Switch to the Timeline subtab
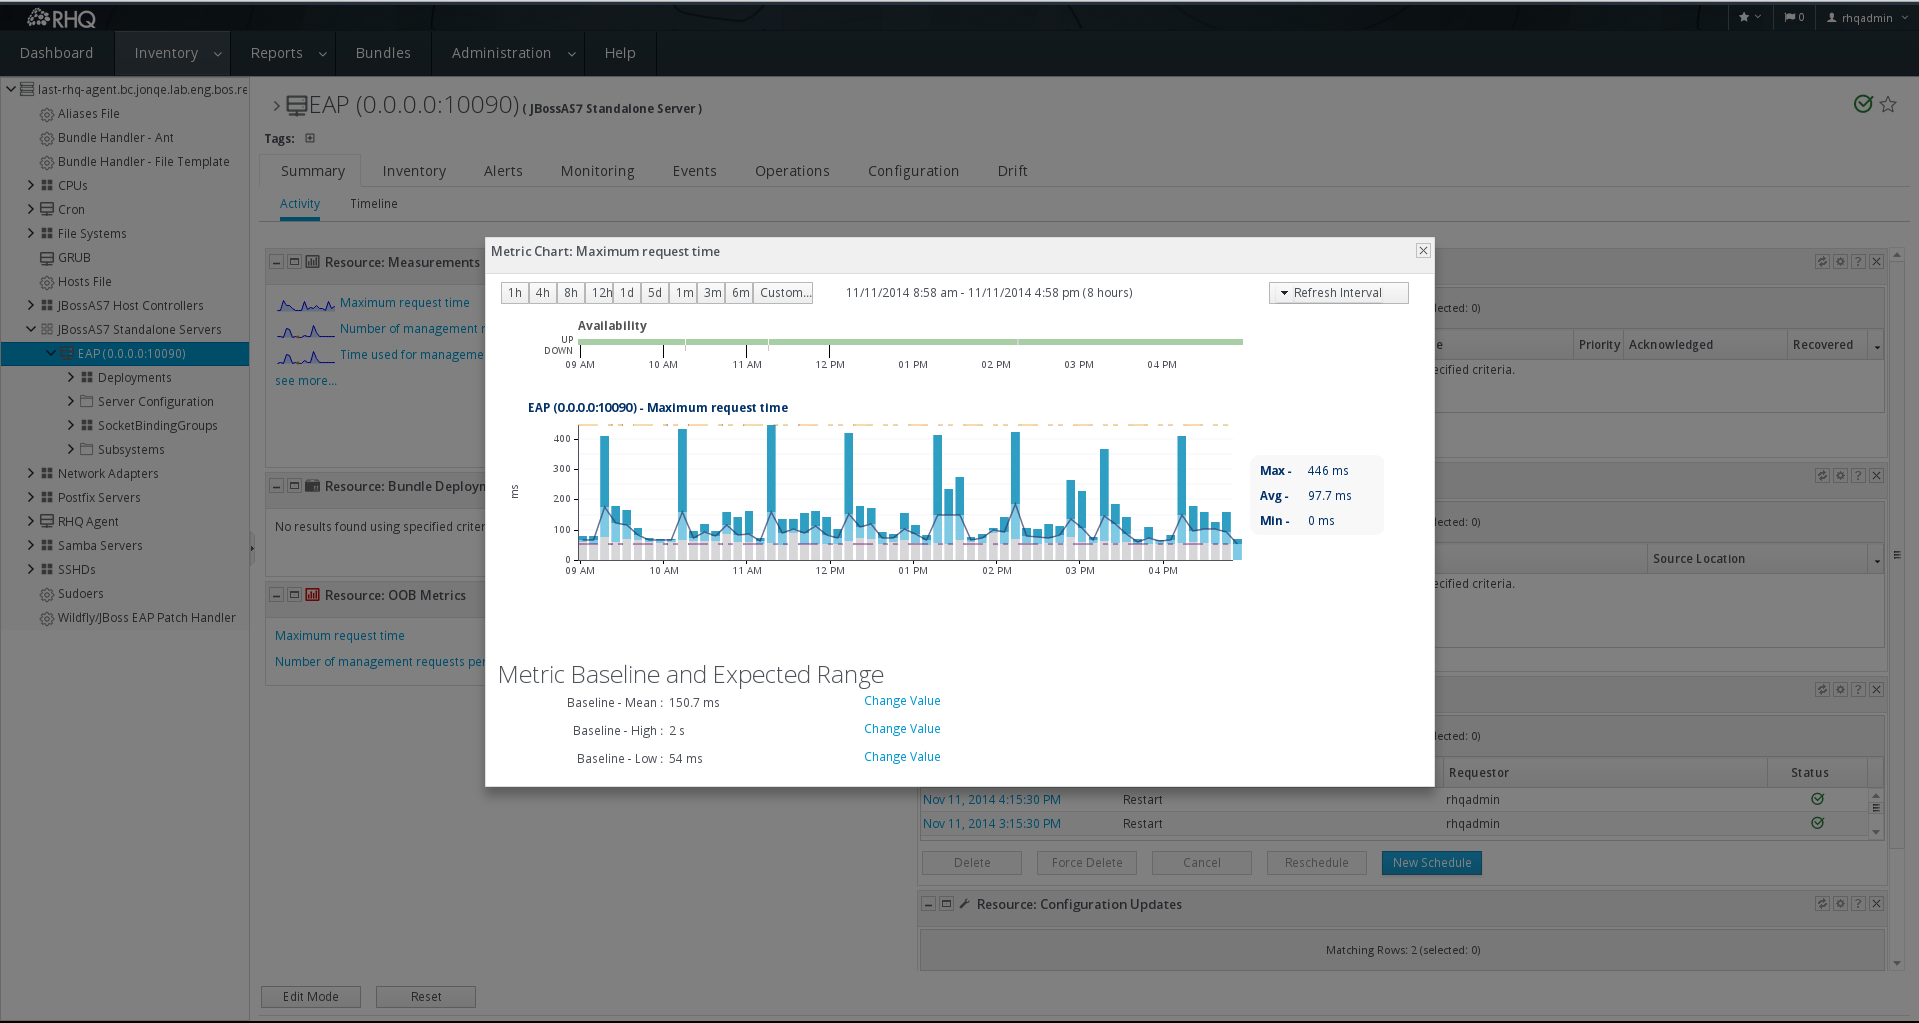Image resolution: width=1919 pixels, height=1023 pixels. point(373,204)
